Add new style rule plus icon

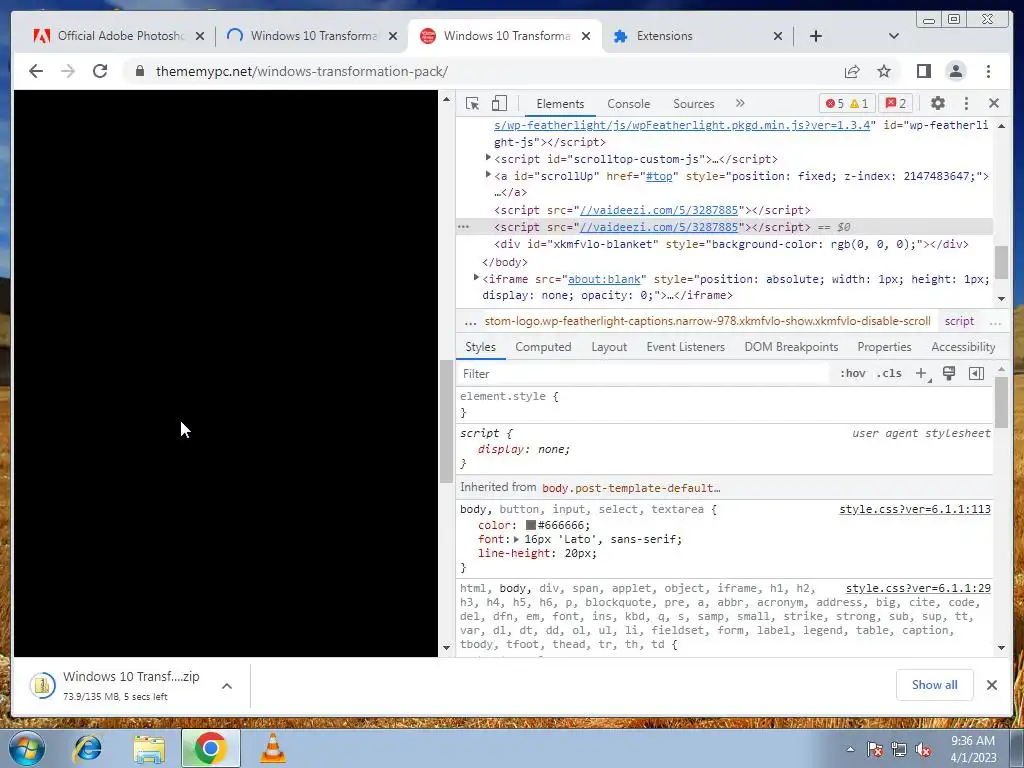[921, 374]
